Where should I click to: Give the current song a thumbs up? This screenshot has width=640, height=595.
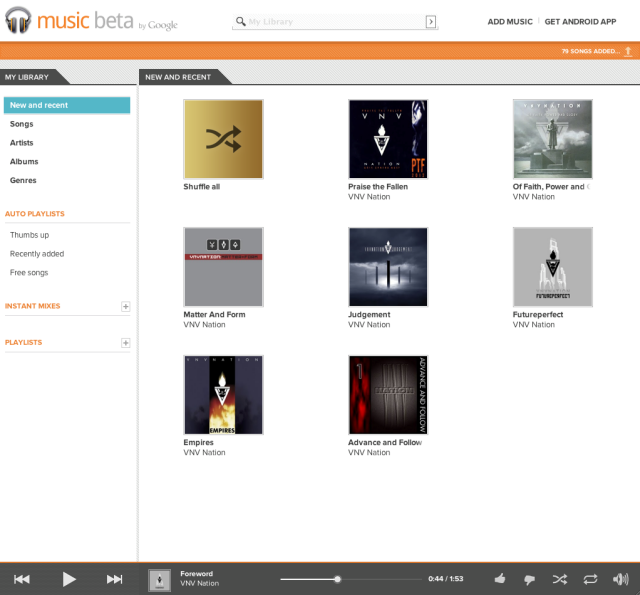pyautogui.click(x=500, y=579)
